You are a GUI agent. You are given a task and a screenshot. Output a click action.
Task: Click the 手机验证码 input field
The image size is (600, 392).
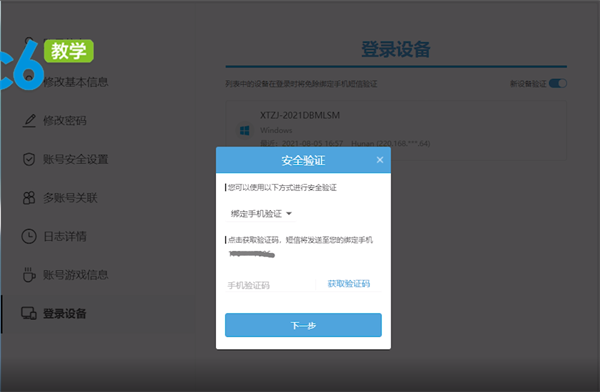coord(270,285)
